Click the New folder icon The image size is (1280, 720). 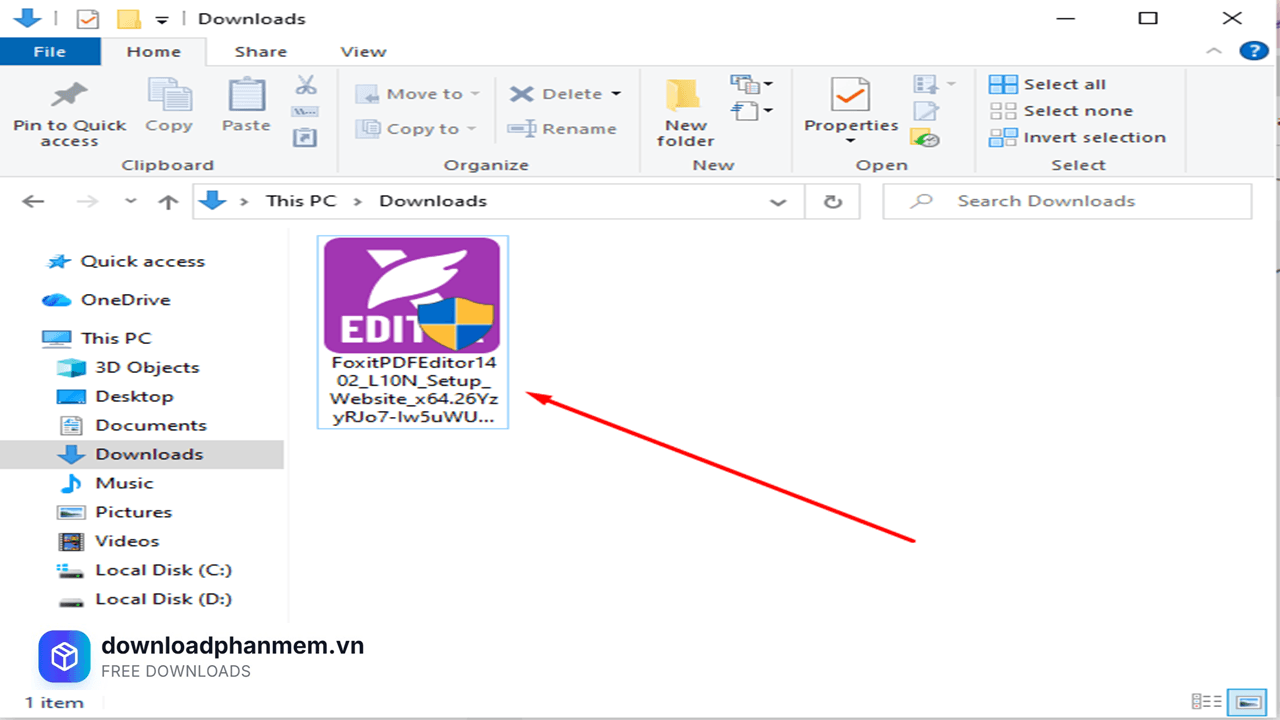pyautogui.click(x=685, y=96)
